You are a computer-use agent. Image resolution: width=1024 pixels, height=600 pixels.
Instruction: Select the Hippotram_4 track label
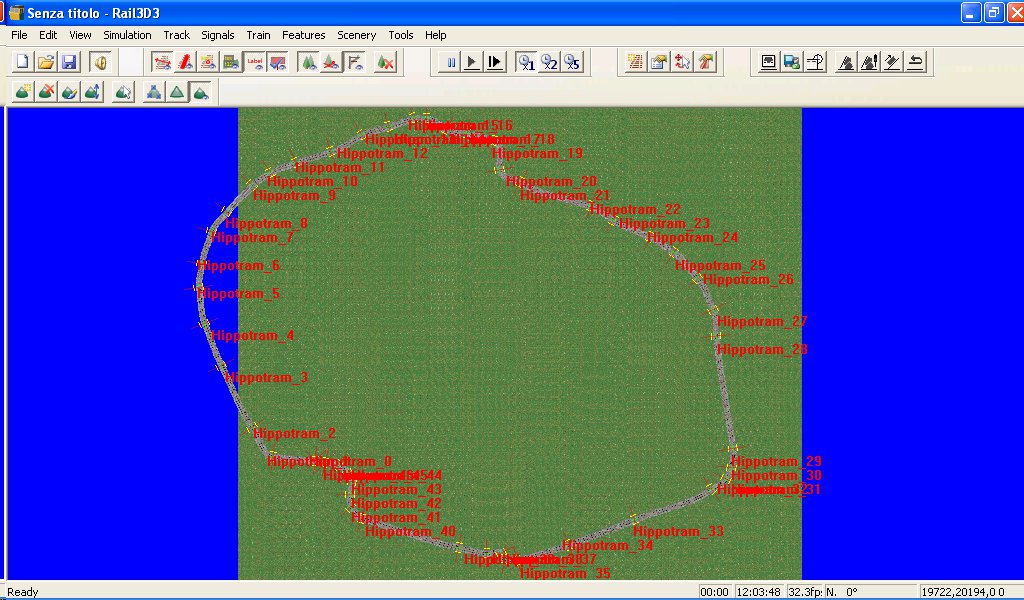[253, 336]
